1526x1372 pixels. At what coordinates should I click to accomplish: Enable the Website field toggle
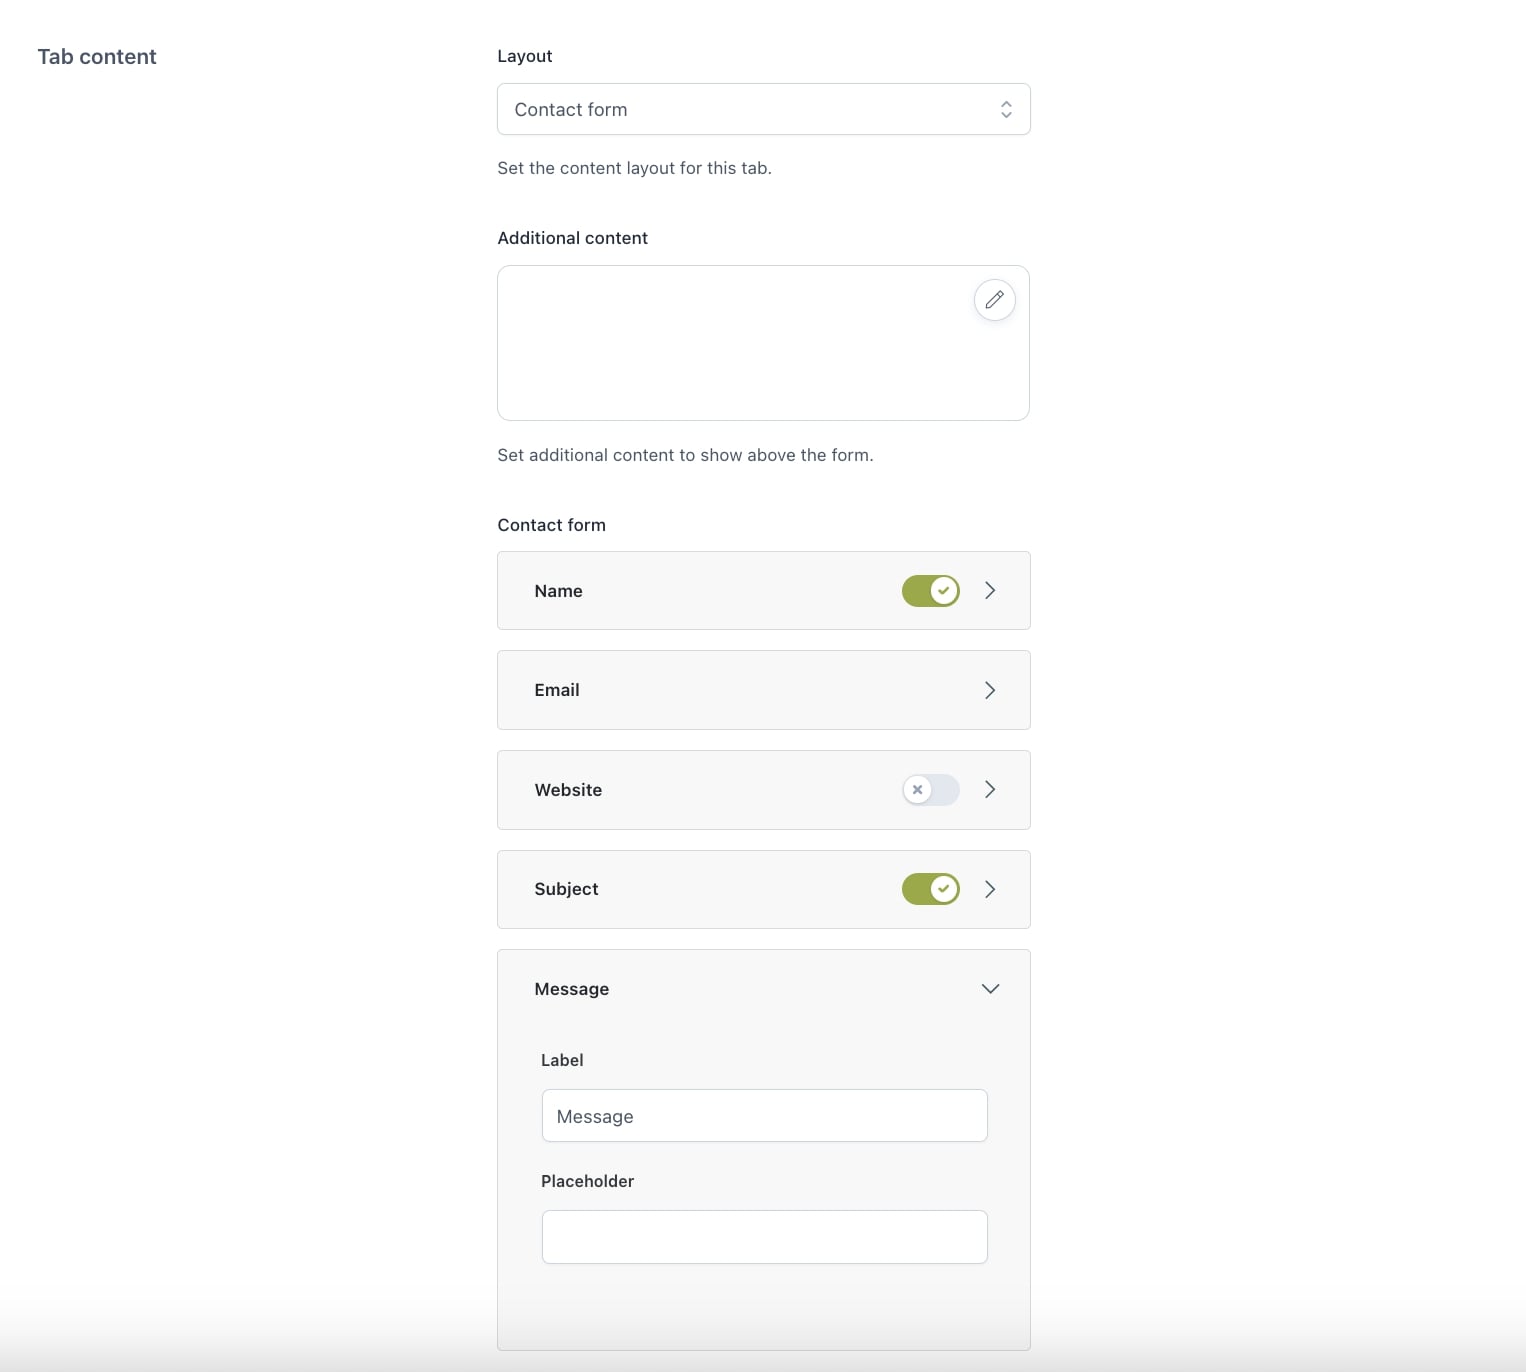pyautogui.click(x=930, y=790)
